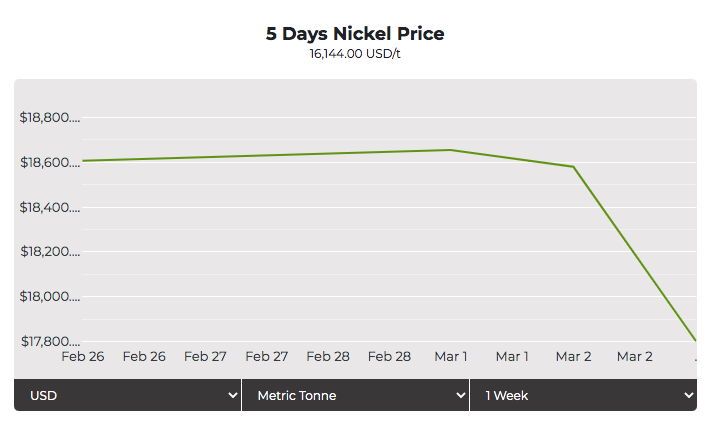The width and height of the screenshot is (727, 432).
Task: Open the 1 Week time range dropdown
Action: coord(583,395)
